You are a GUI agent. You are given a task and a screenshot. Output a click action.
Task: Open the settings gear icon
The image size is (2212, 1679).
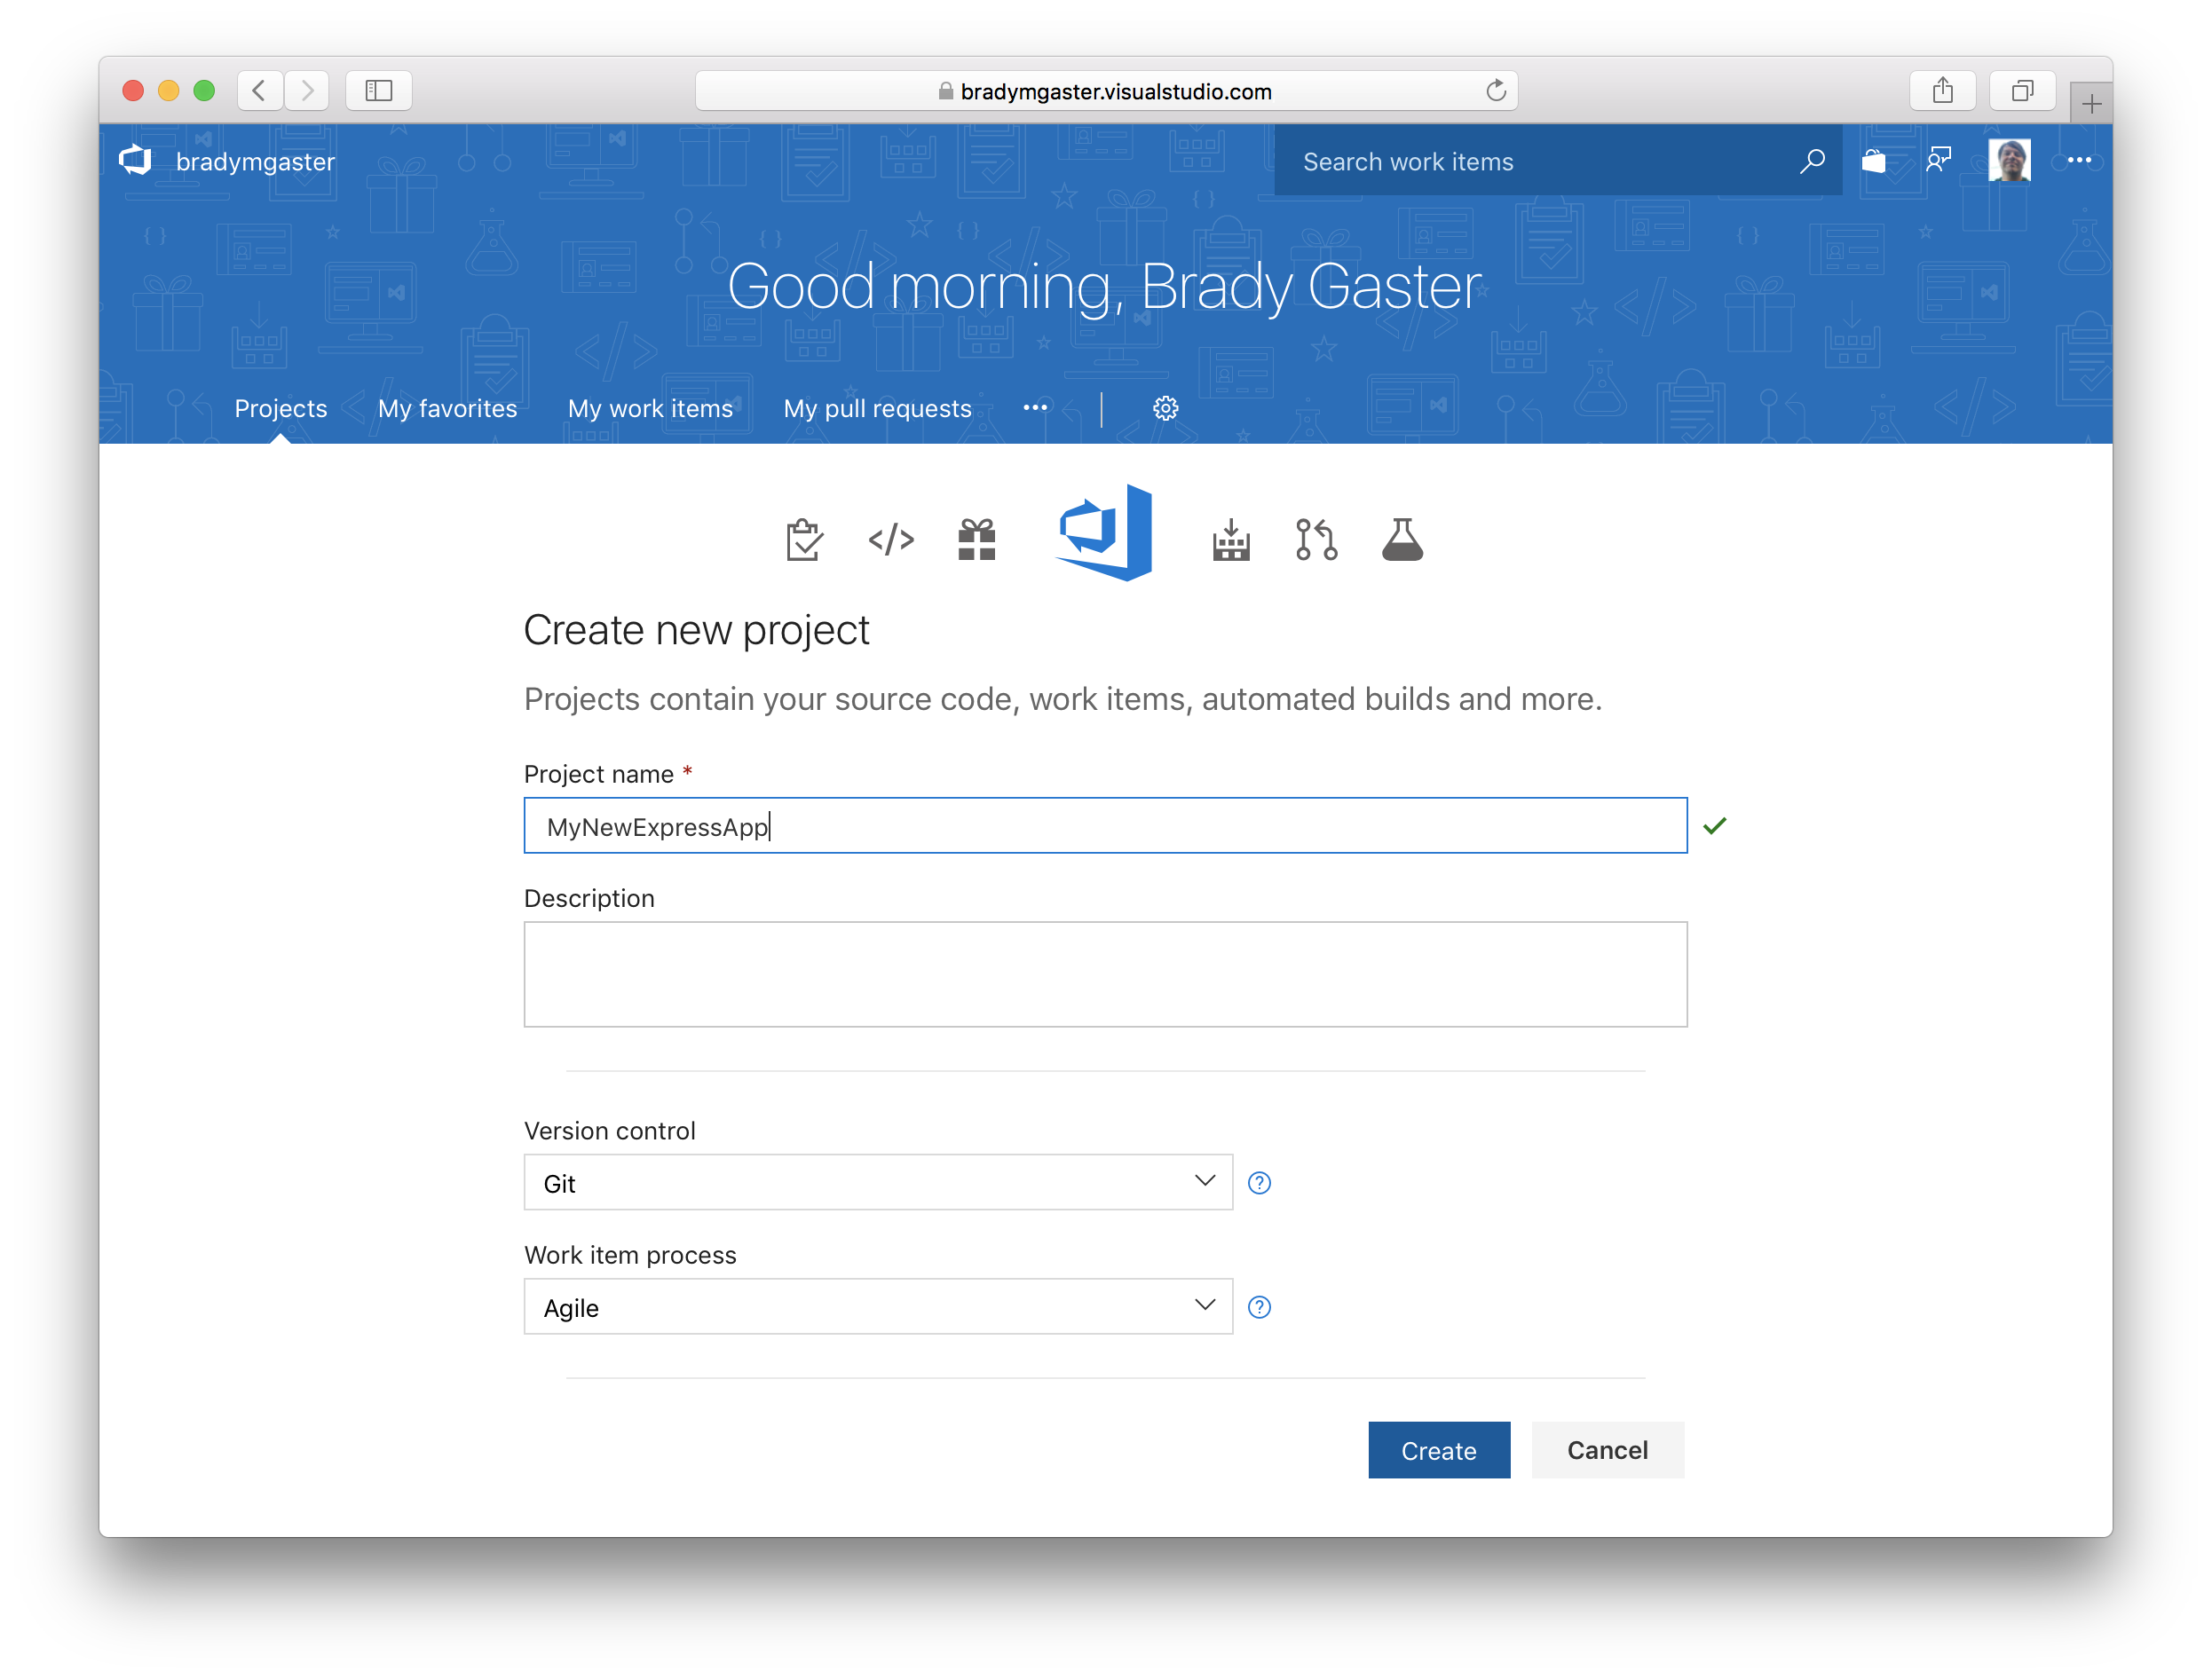click(1165, 407)
